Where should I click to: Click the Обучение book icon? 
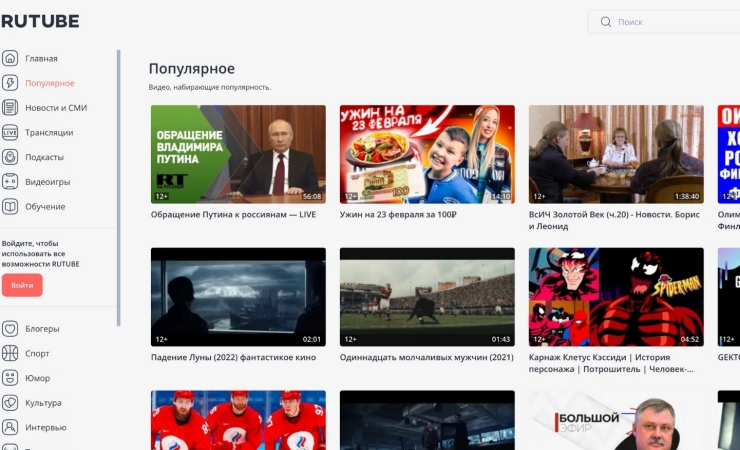[x=10, y=206]
